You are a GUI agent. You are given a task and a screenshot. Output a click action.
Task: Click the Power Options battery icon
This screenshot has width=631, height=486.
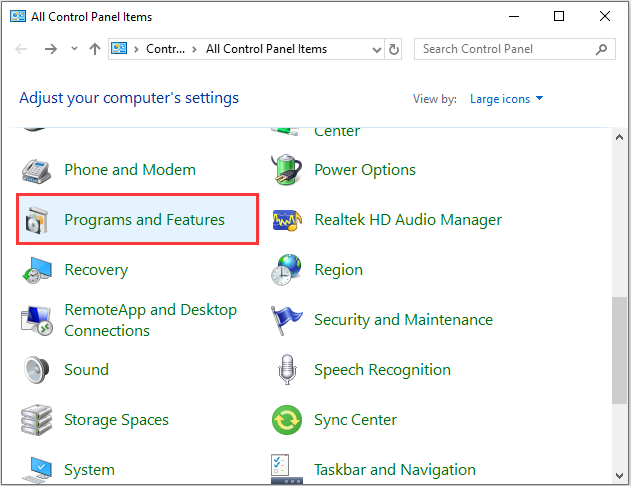point(287,169)
